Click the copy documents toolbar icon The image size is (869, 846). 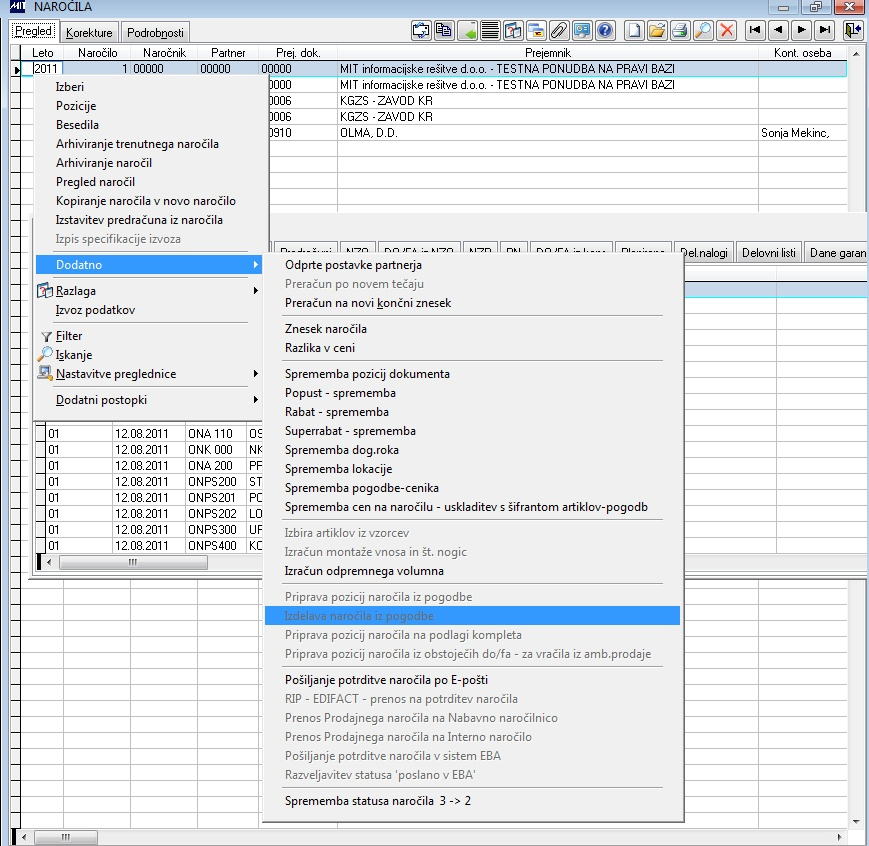444,30
